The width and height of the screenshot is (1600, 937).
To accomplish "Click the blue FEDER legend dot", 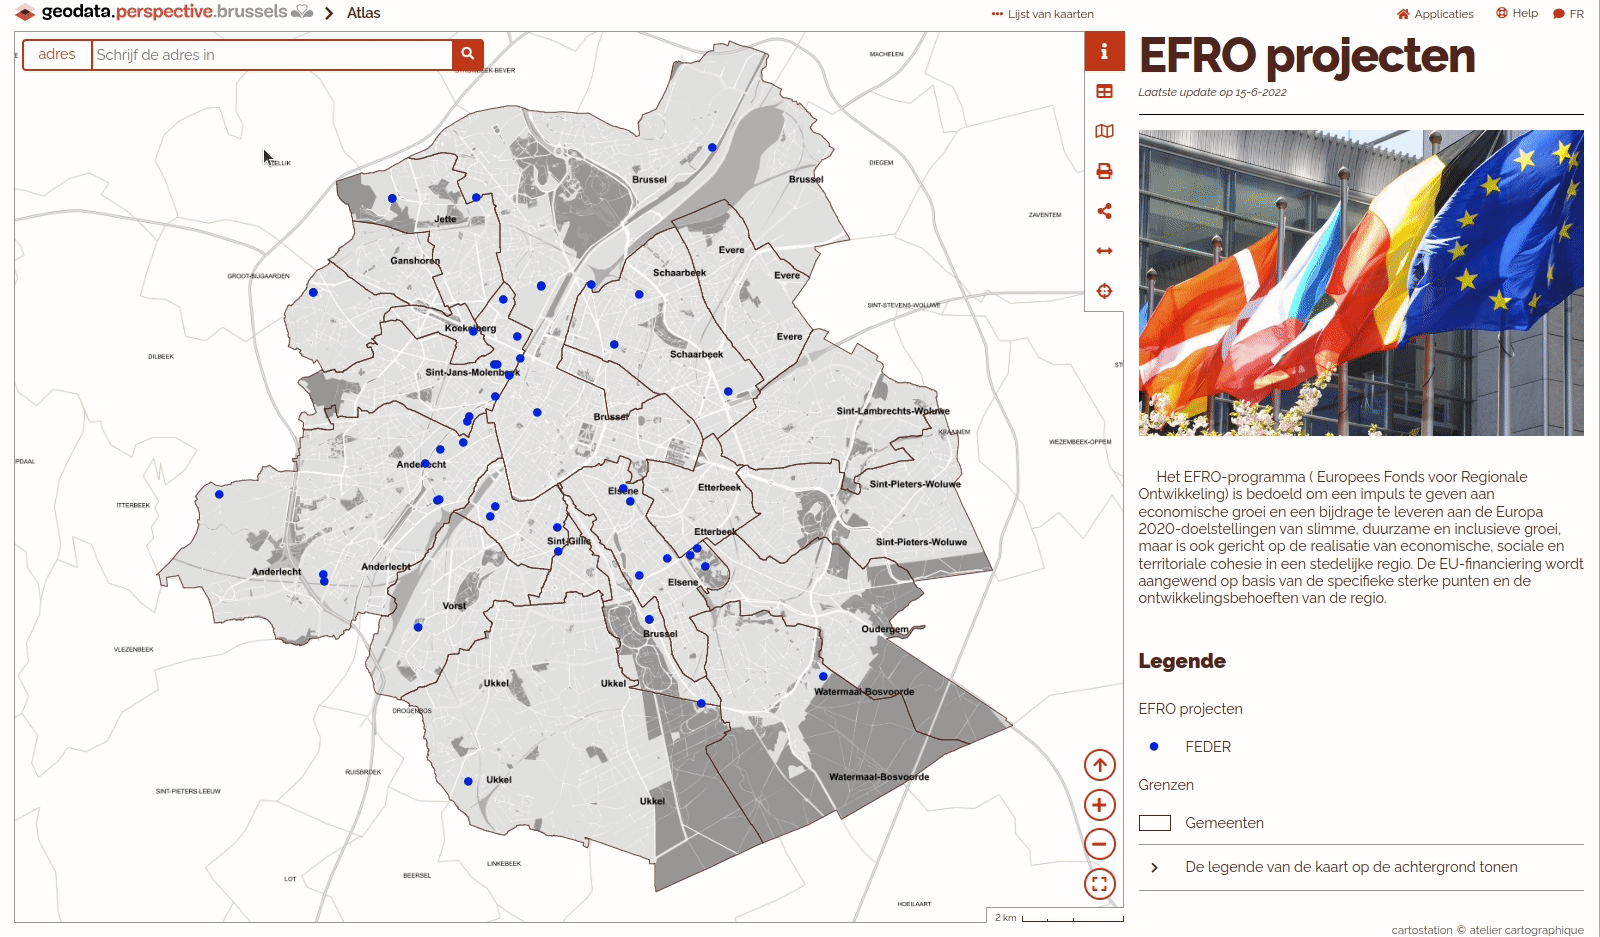I will coord(1154,747).
